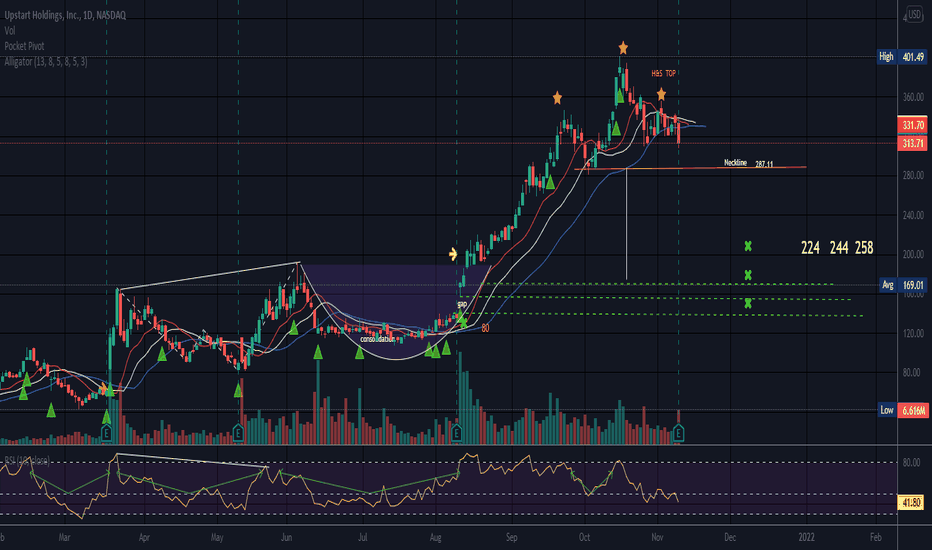932x550 pixels.
Task: Select the orange star below H&S TOP text
Action: coord(661,94)
